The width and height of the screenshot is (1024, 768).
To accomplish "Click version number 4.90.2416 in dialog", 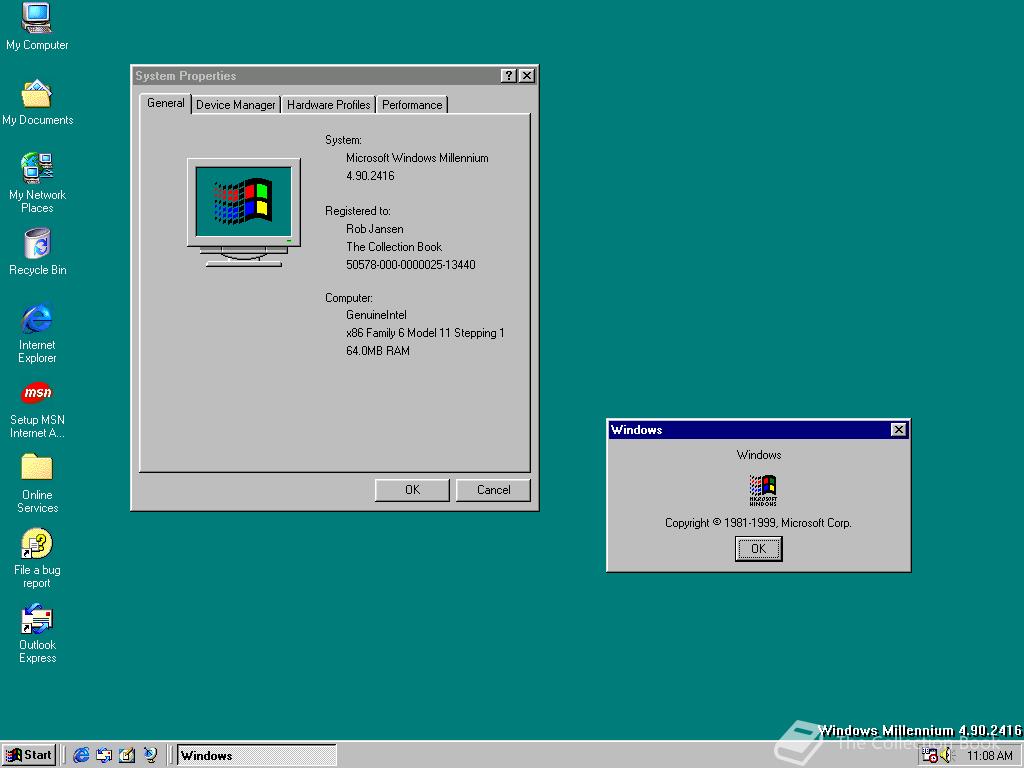I will point(370,176).
